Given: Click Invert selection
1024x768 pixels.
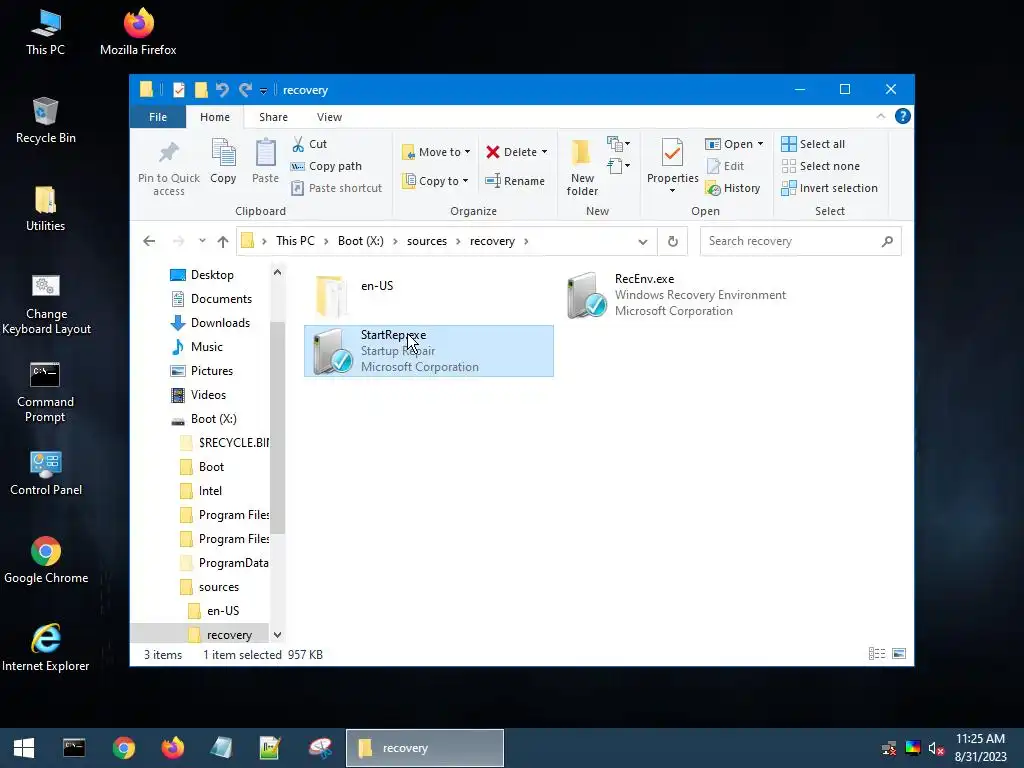Looking at the screenshot, I should tap(829, 188).
